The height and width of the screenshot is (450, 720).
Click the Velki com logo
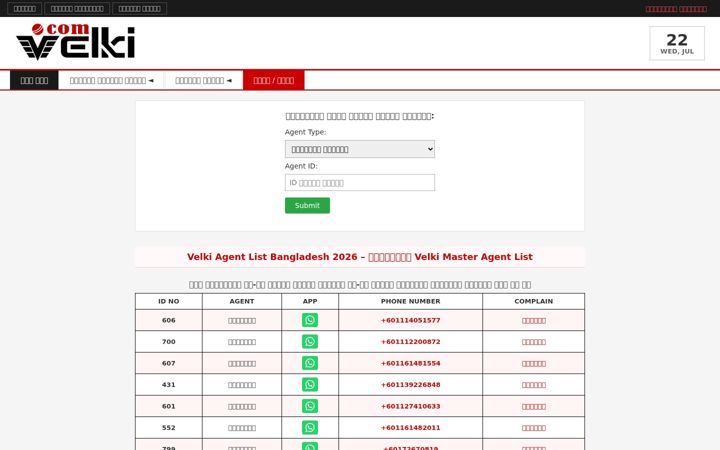(x=76, y=42)
